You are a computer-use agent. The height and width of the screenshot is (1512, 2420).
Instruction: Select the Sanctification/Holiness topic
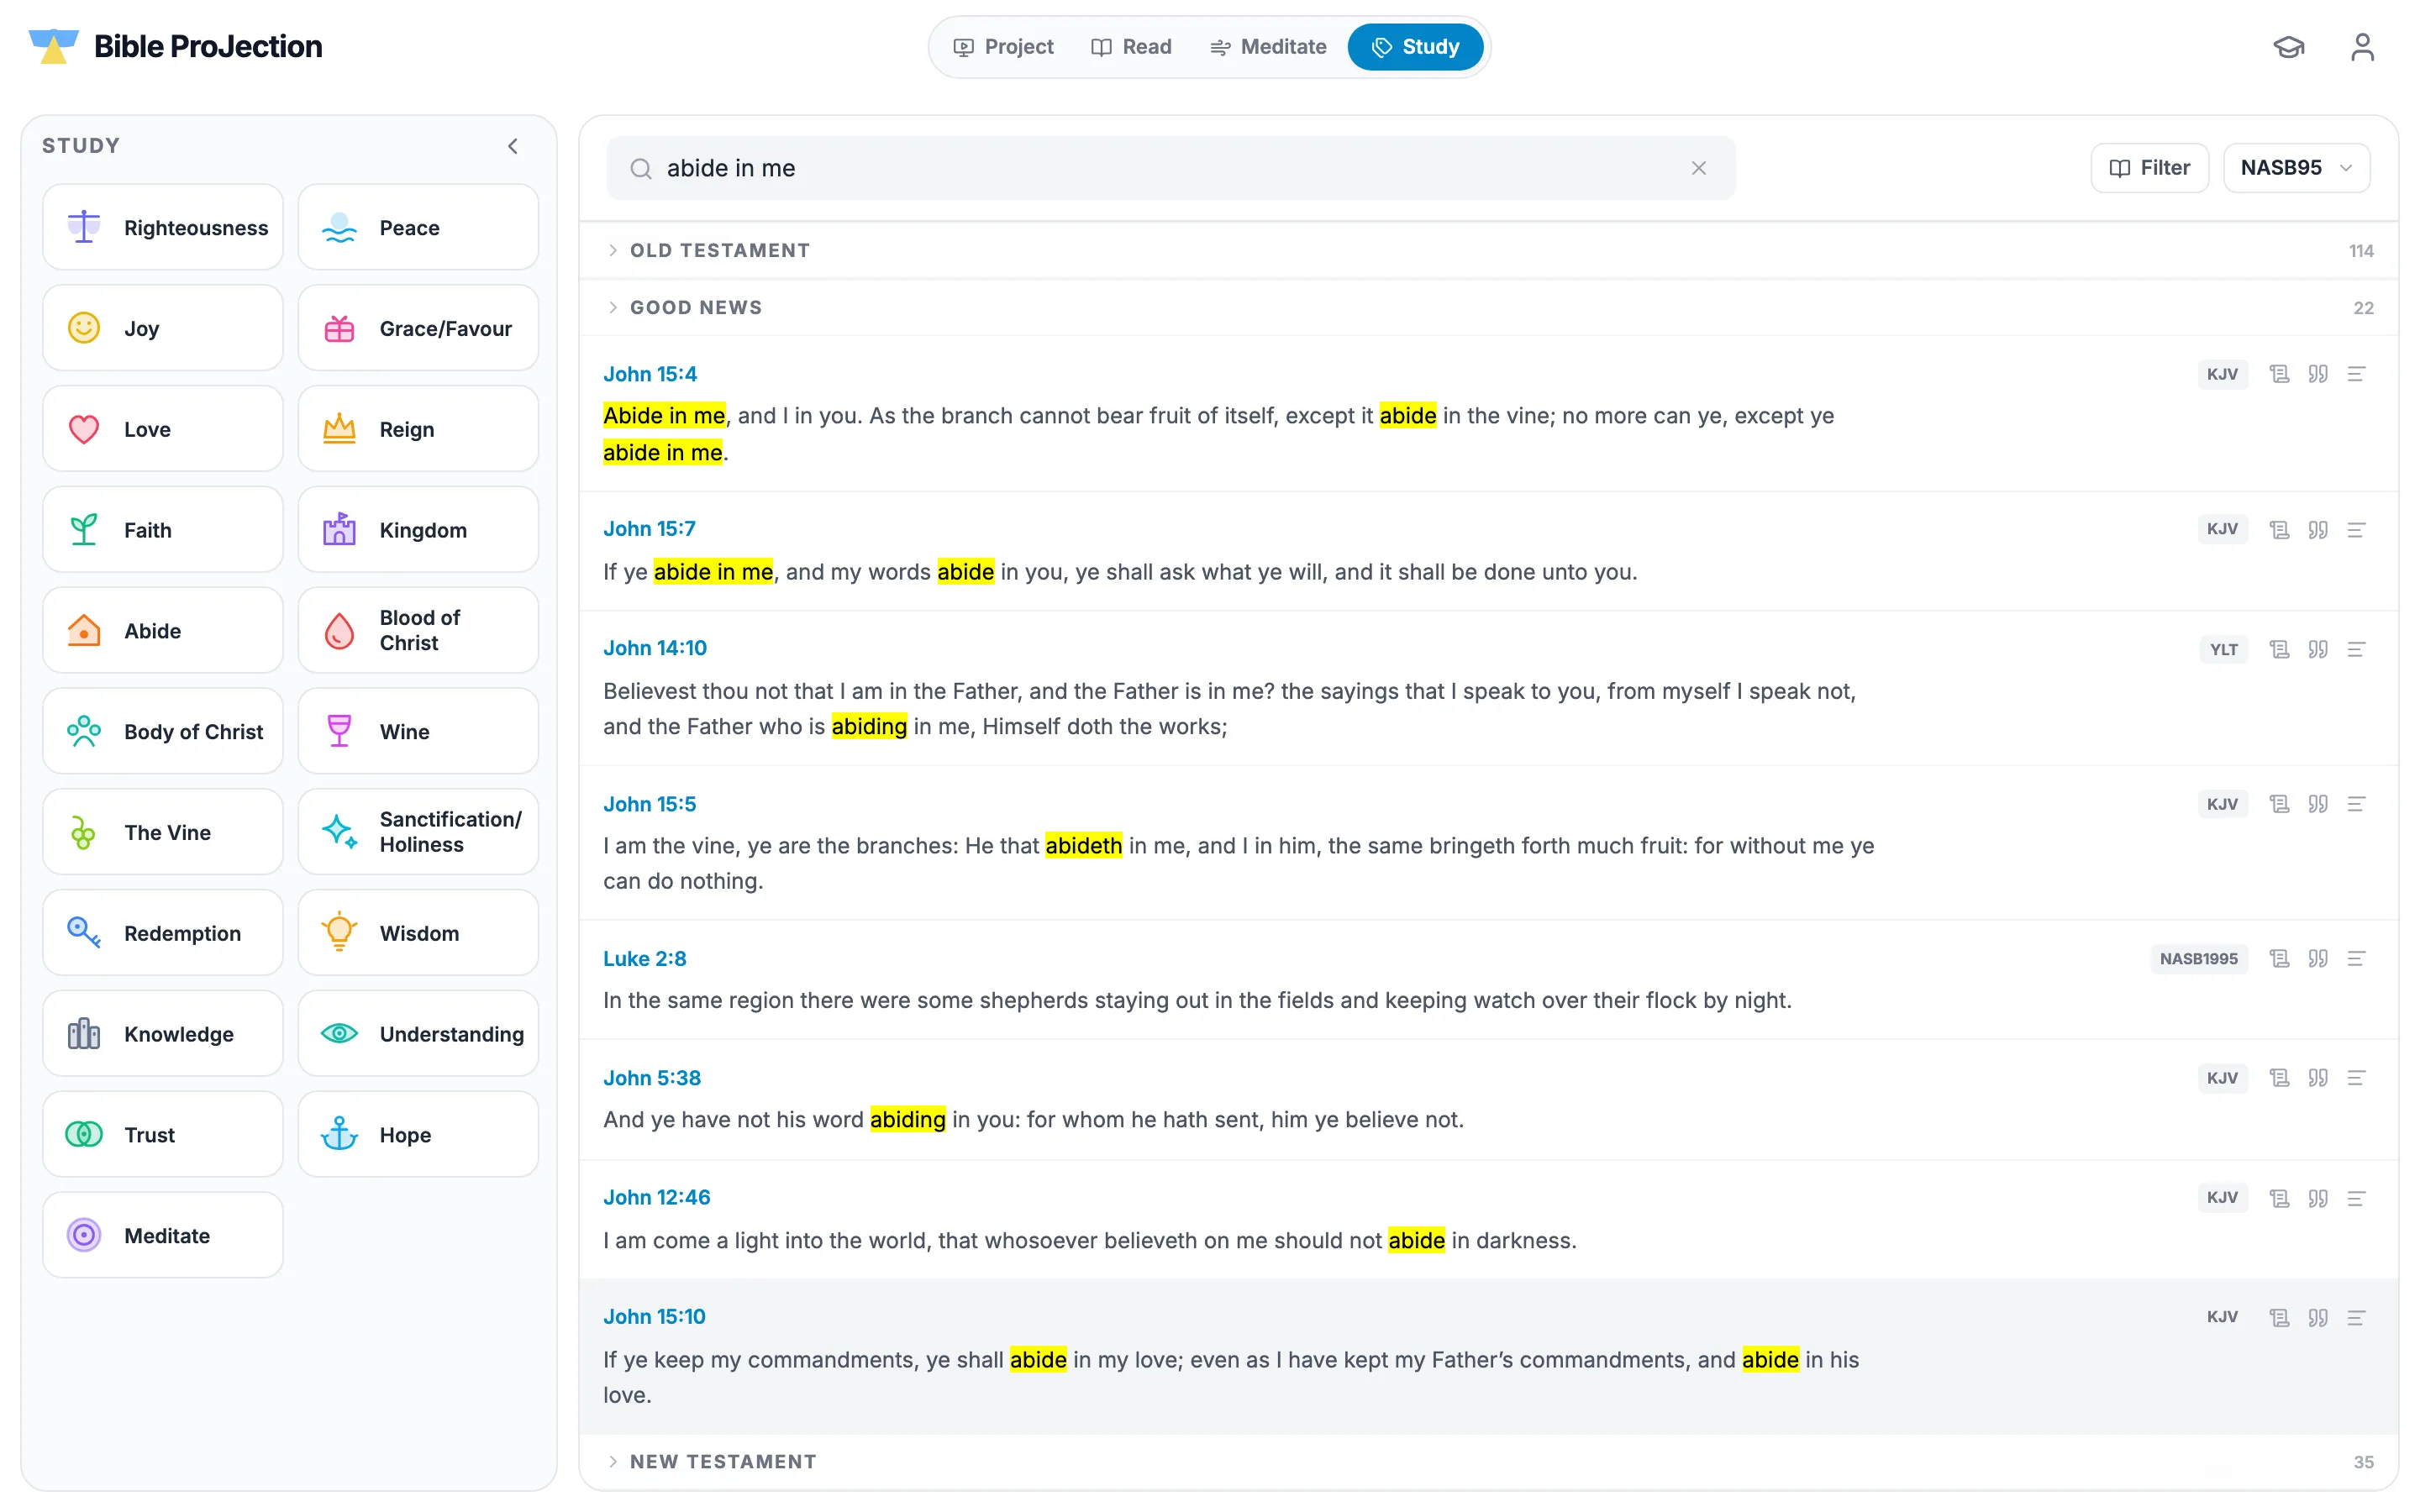pos(418,832)
